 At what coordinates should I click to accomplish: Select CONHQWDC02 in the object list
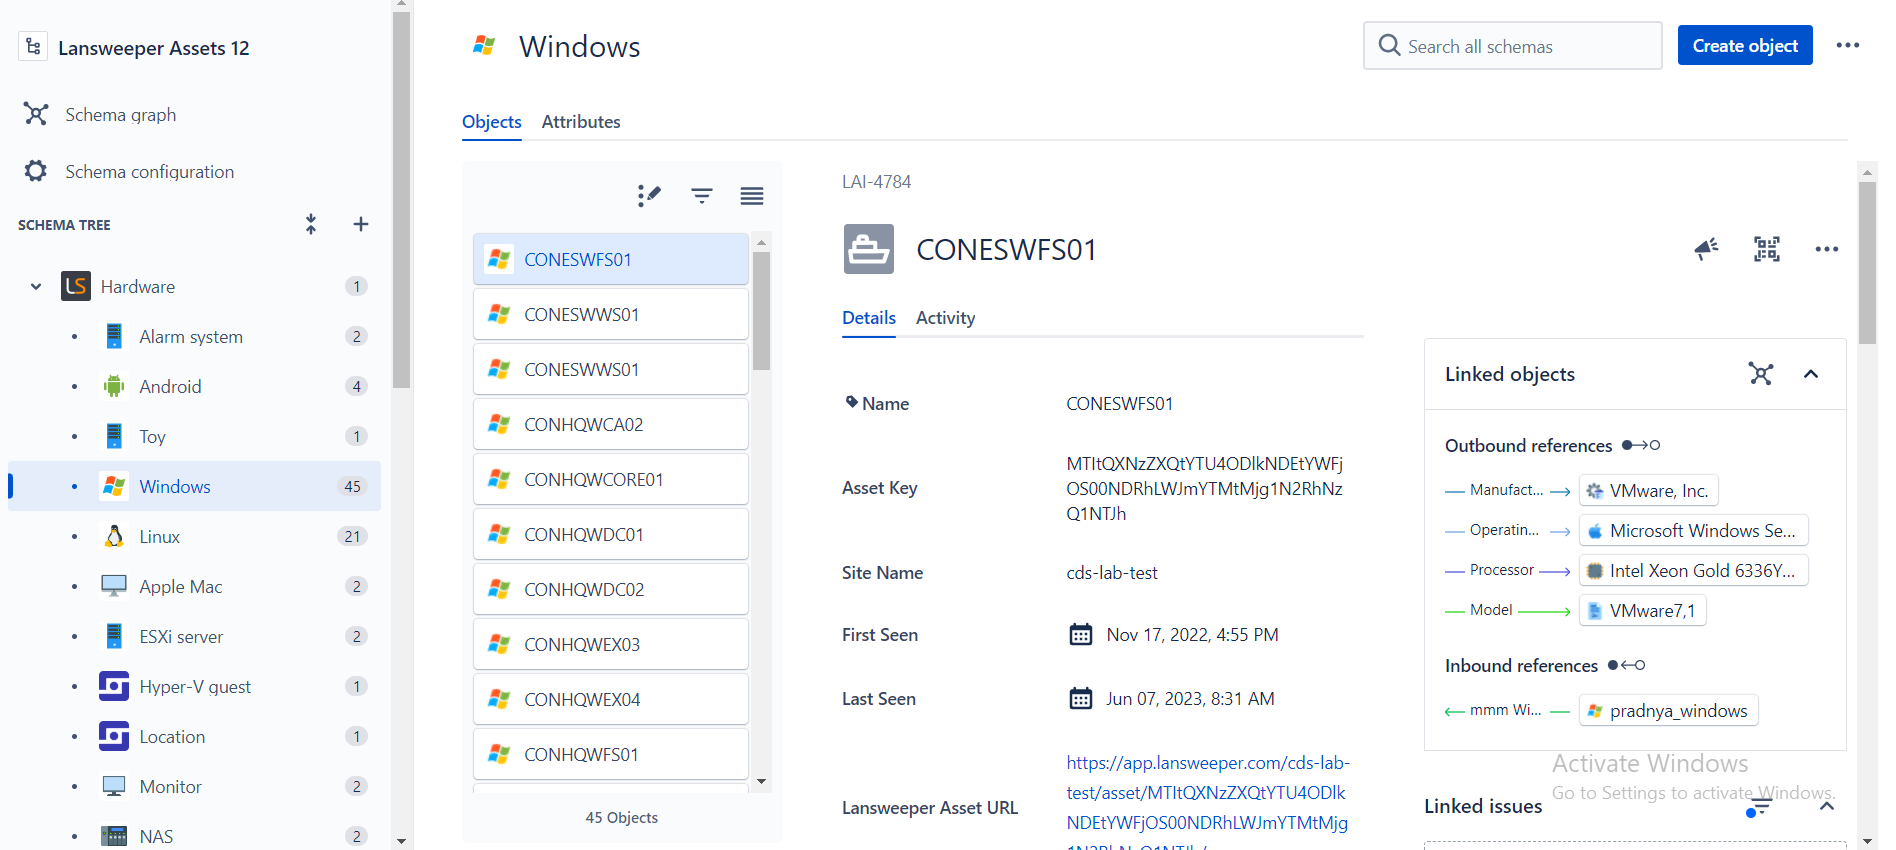(611, 590)
